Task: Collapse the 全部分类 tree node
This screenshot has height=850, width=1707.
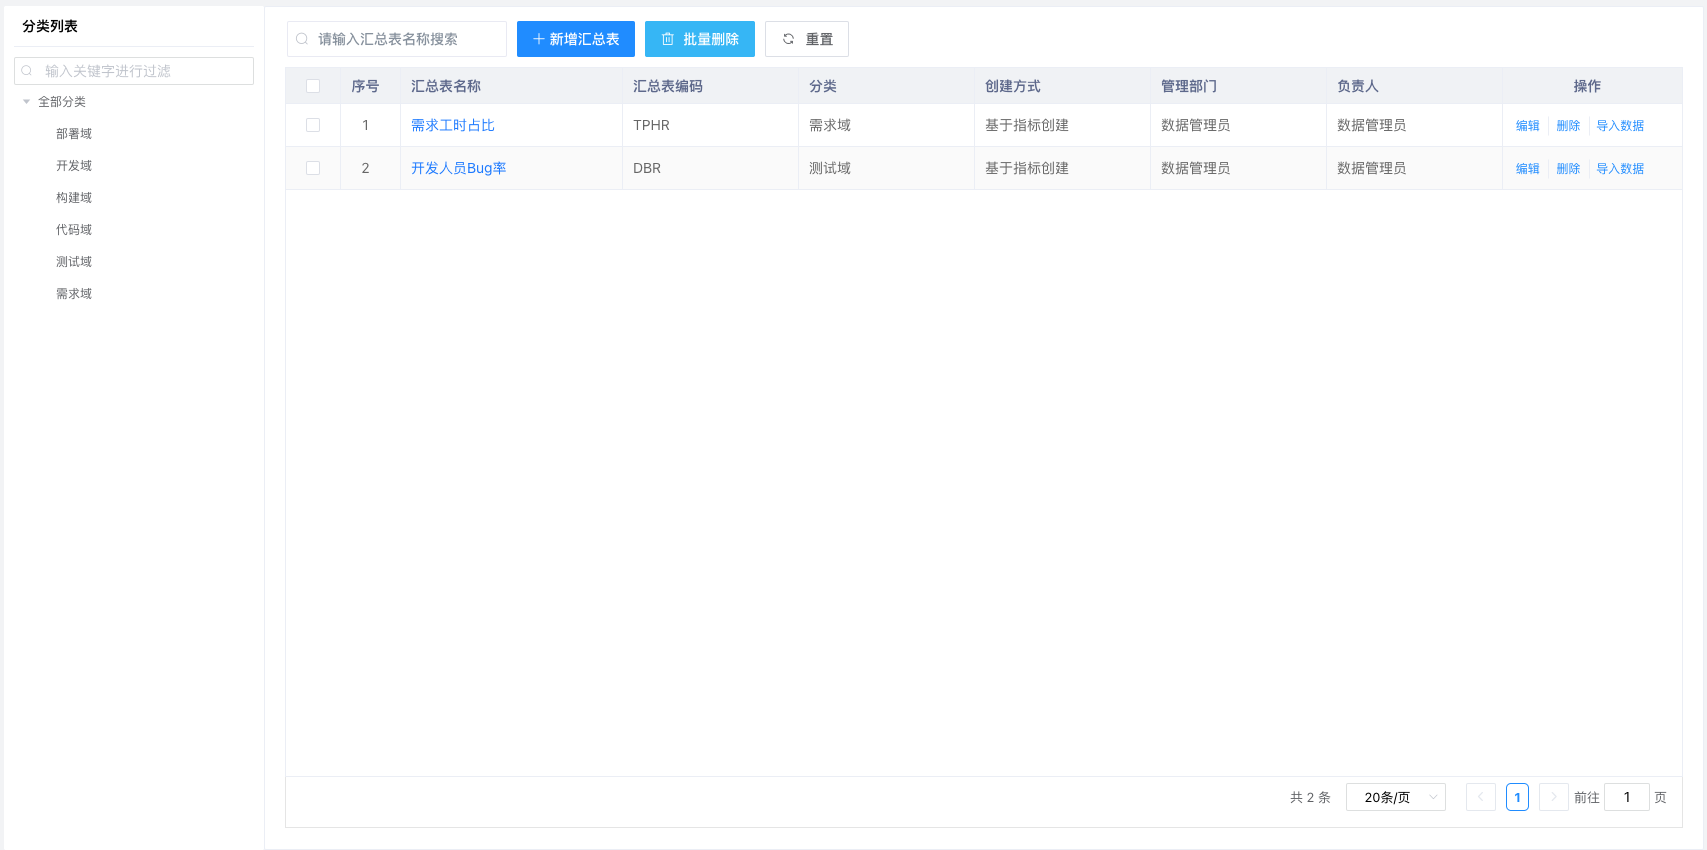Action: tap(27, 102)
